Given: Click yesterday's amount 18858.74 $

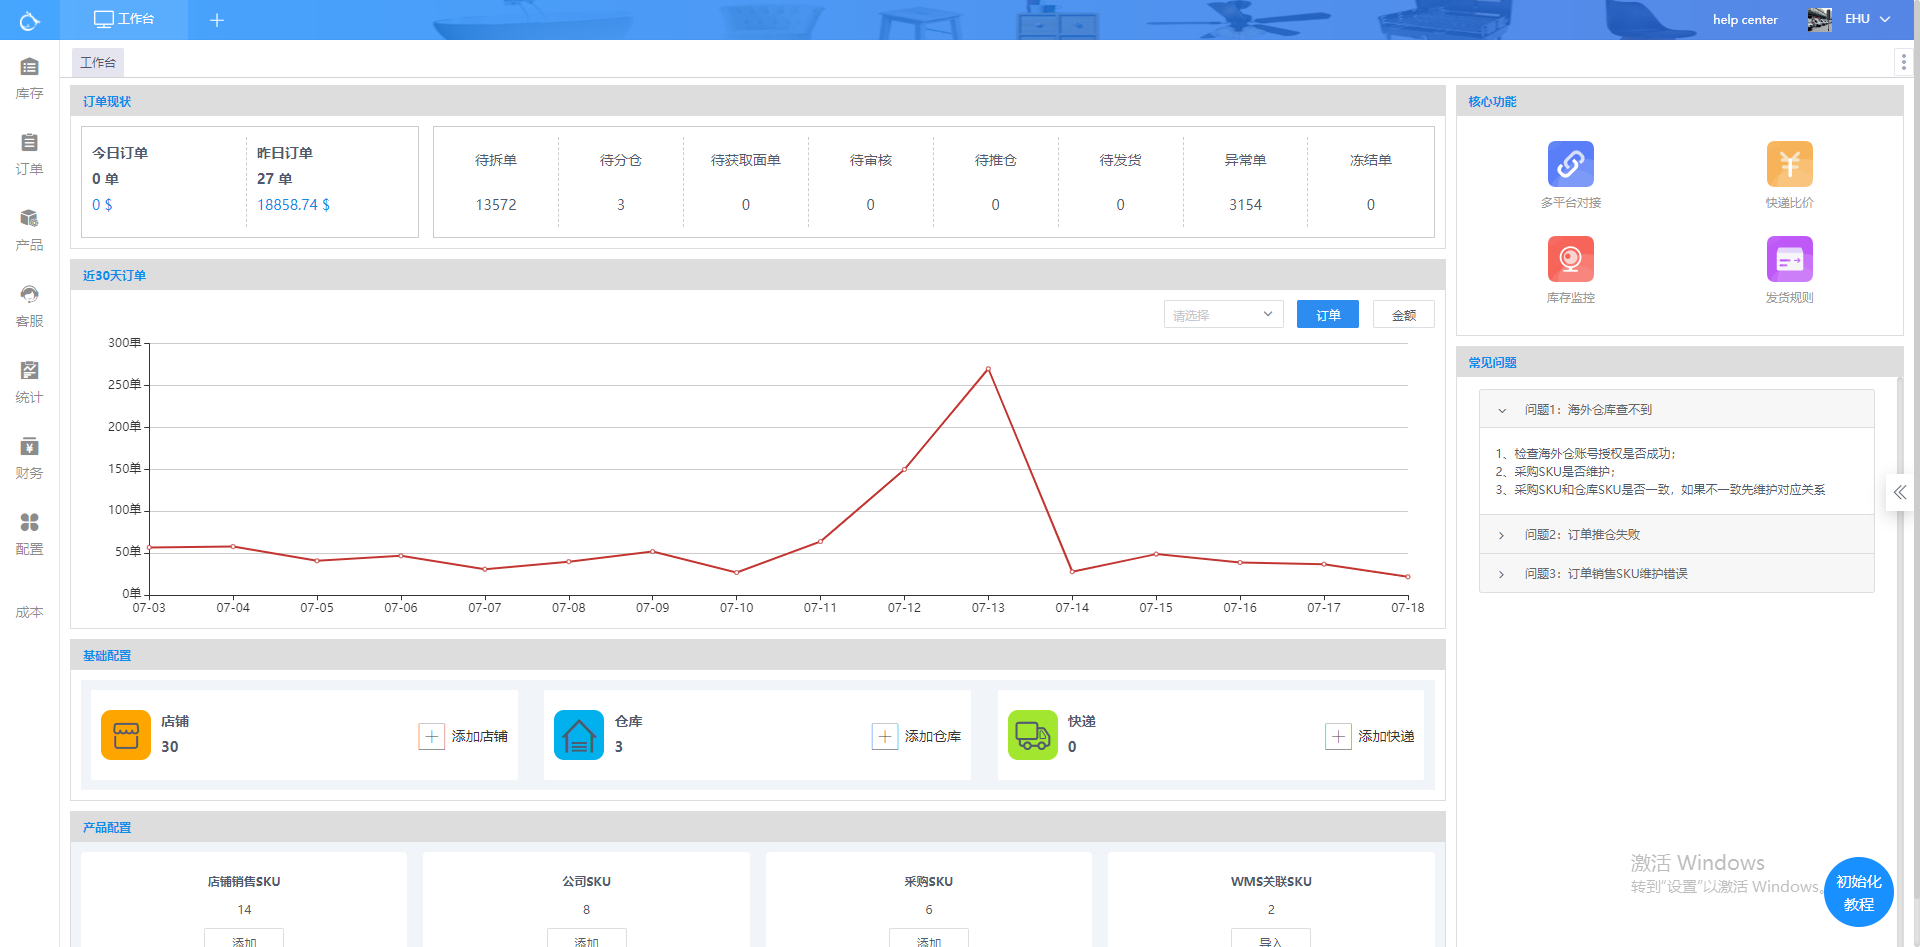Looking at the screenshot, I should (x=293, y=205).
